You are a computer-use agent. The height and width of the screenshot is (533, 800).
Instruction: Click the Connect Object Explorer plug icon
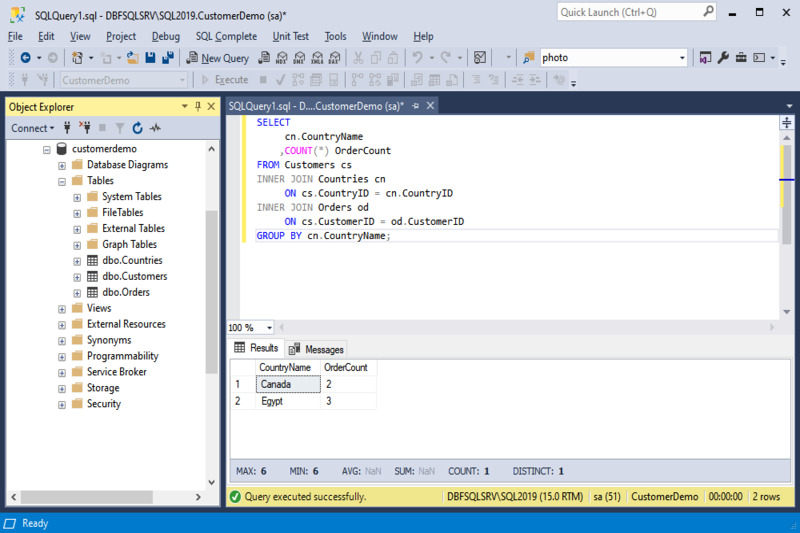67,128
